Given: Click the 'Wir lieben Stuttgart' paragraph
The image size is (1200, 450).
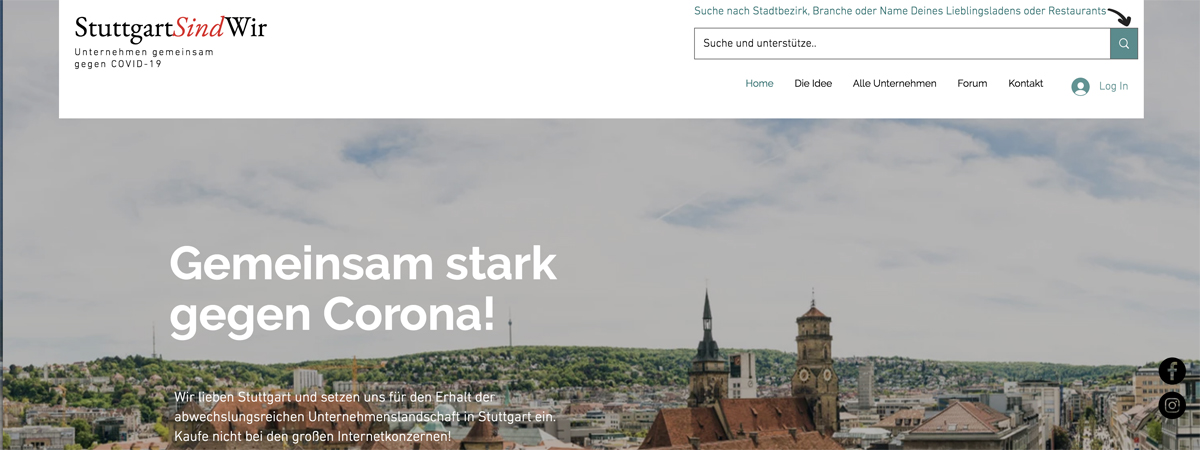Looking at the screenshot, I should (364, 417).
